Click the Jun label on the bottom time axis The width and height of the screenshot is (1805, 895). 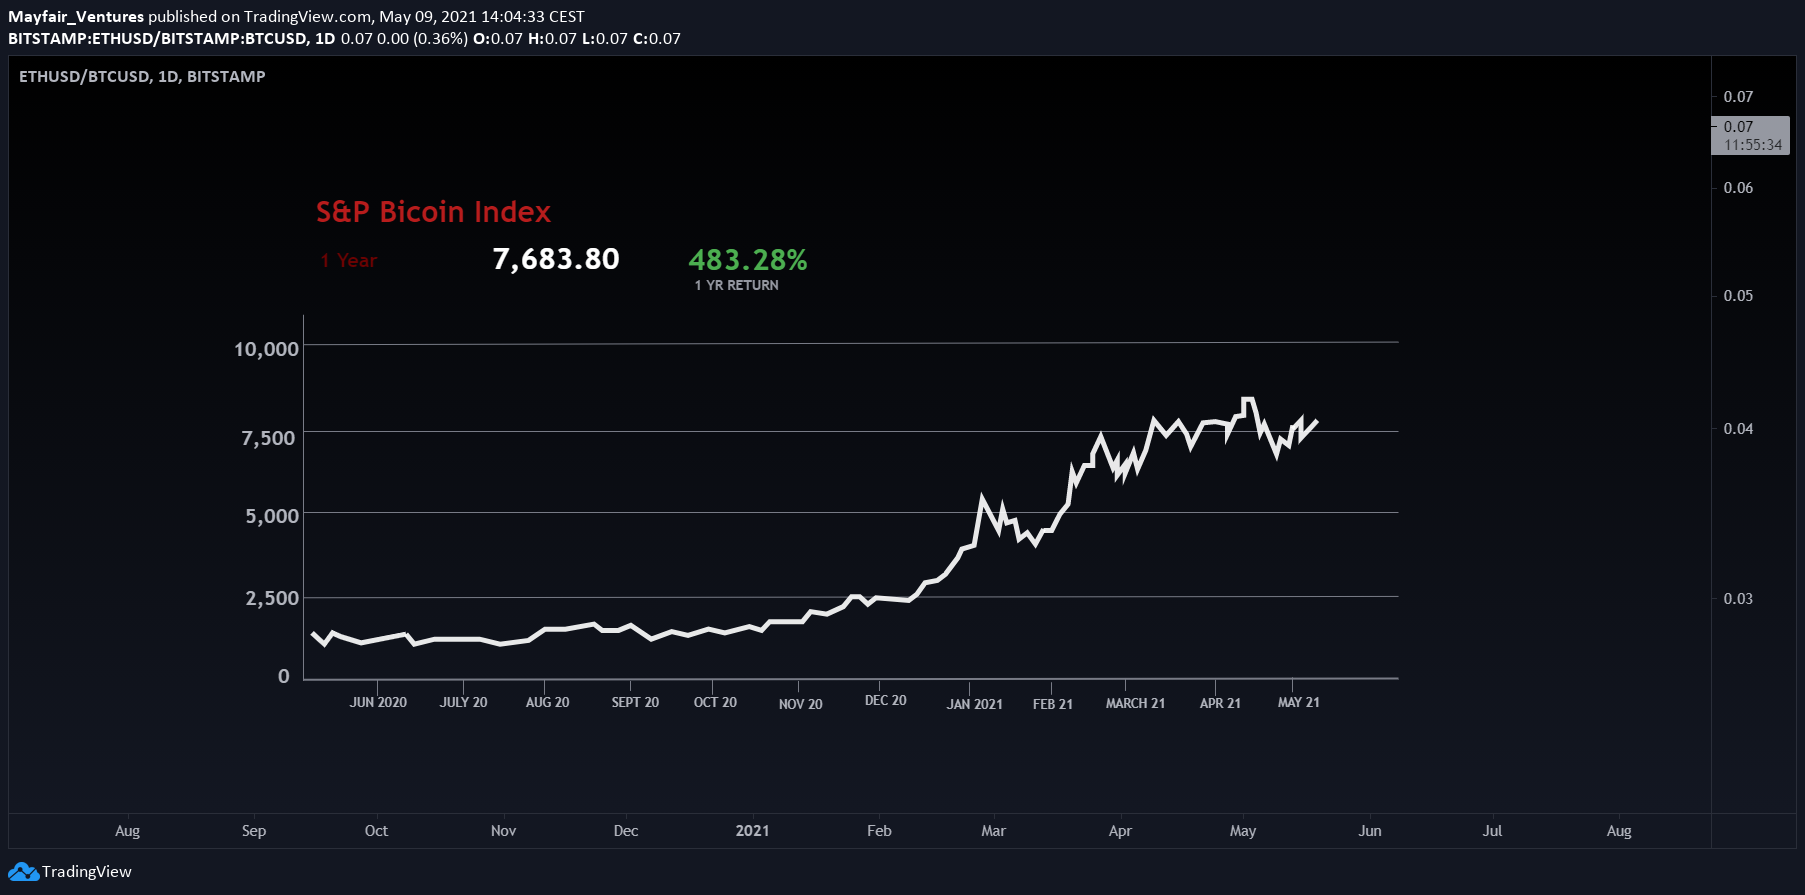(1370, 831)
